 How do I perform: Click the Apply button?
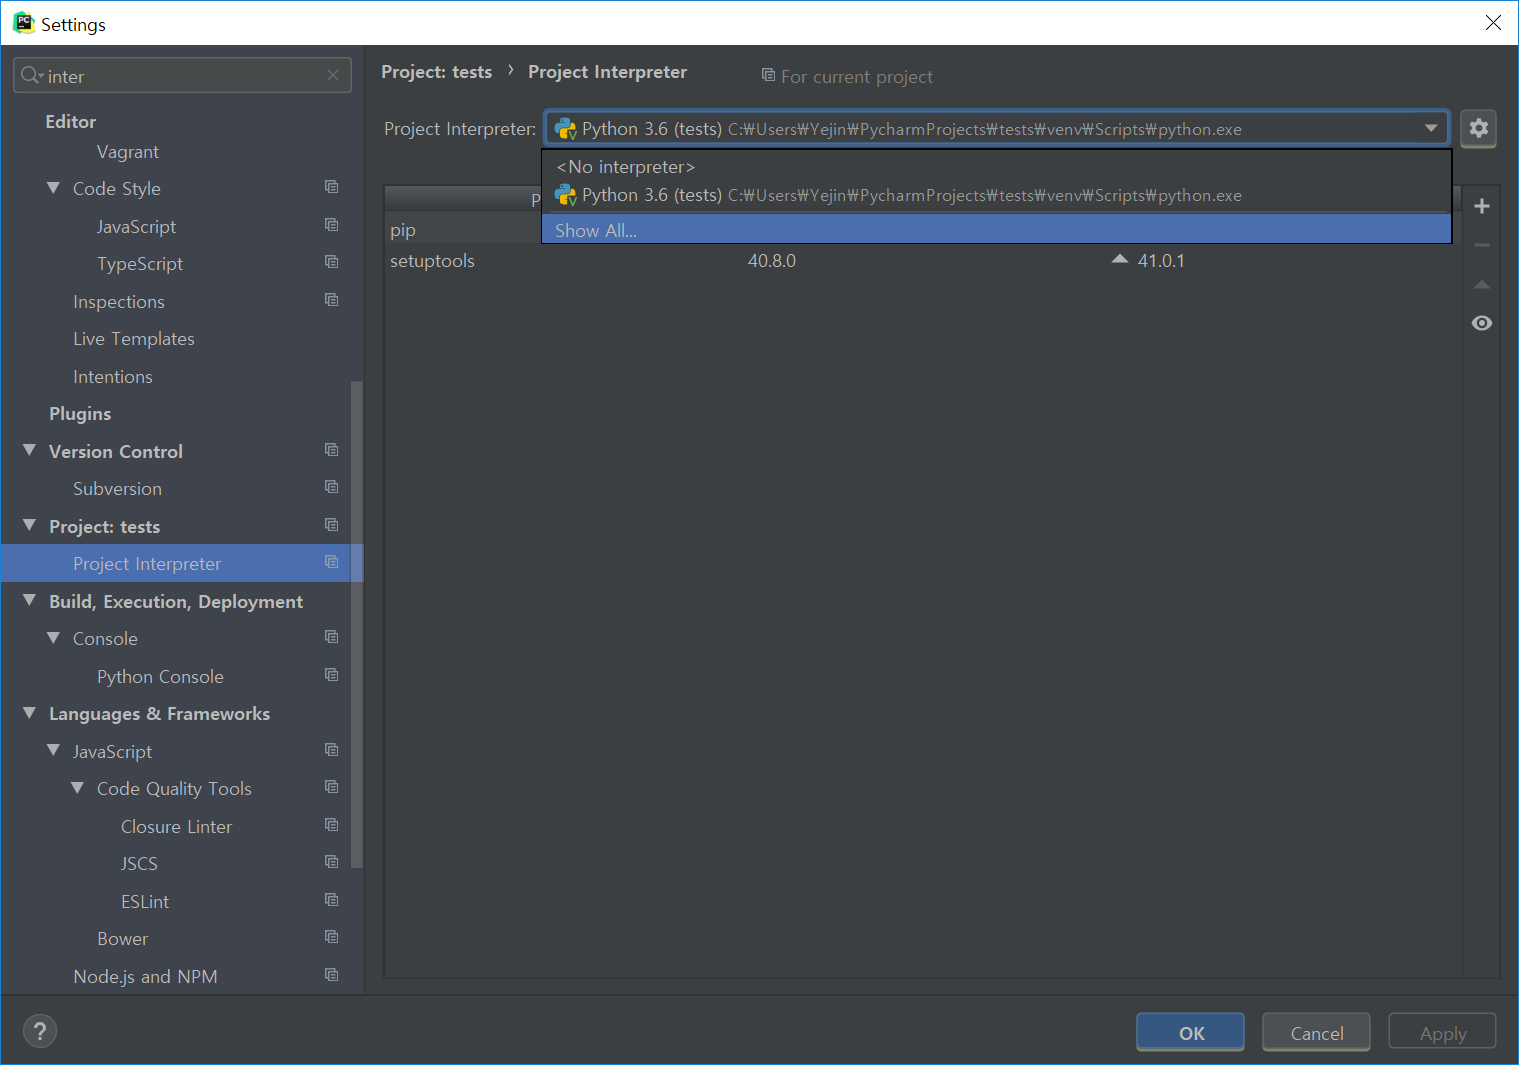coord(1442,1033)
